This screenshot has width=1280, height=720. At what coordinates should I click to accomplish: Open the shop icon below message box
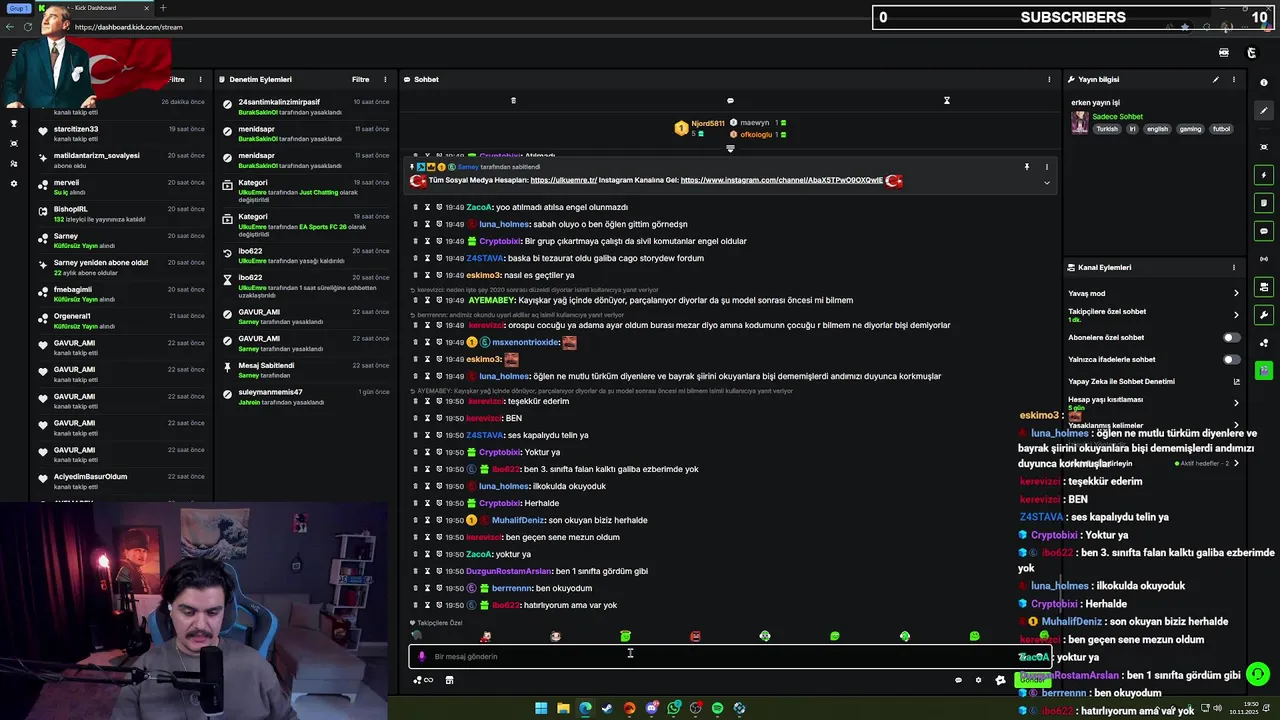point(449,680)
